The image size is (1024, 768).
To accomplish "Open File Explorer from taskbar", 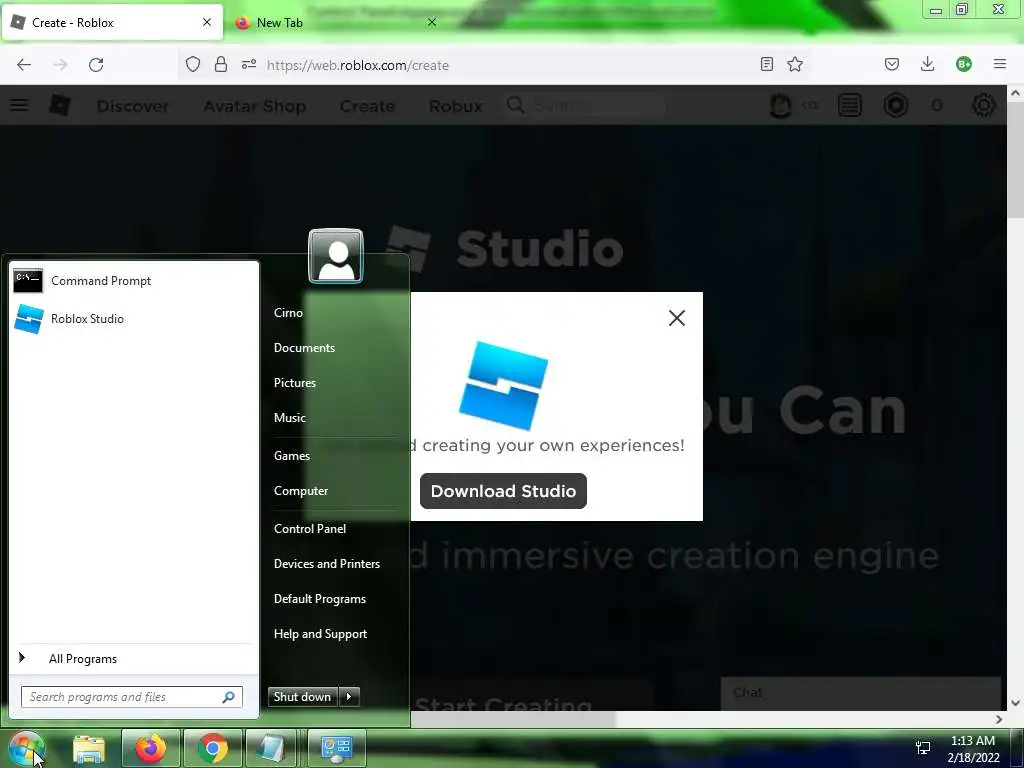I will tap(89, 748).
